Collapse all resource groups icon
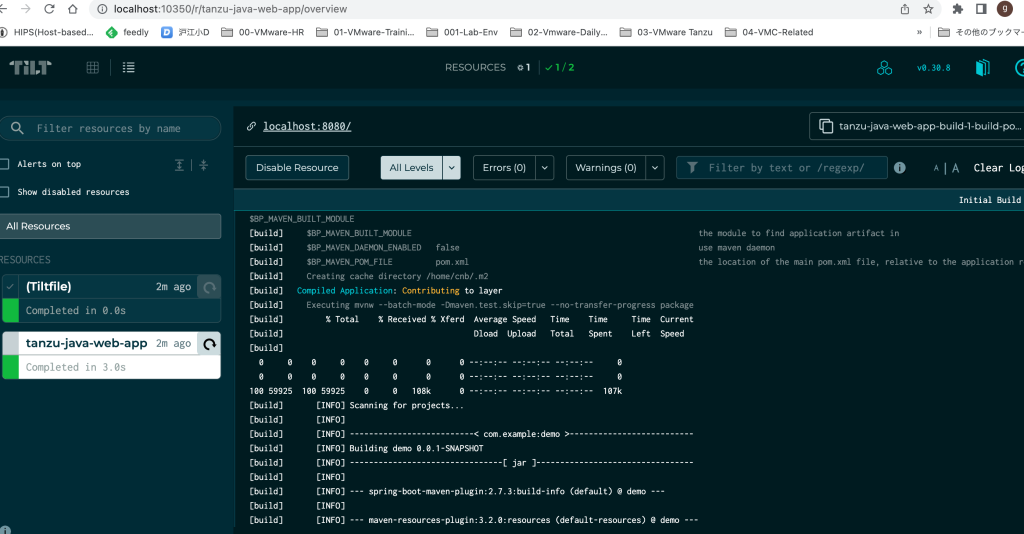 pos(203,164)
